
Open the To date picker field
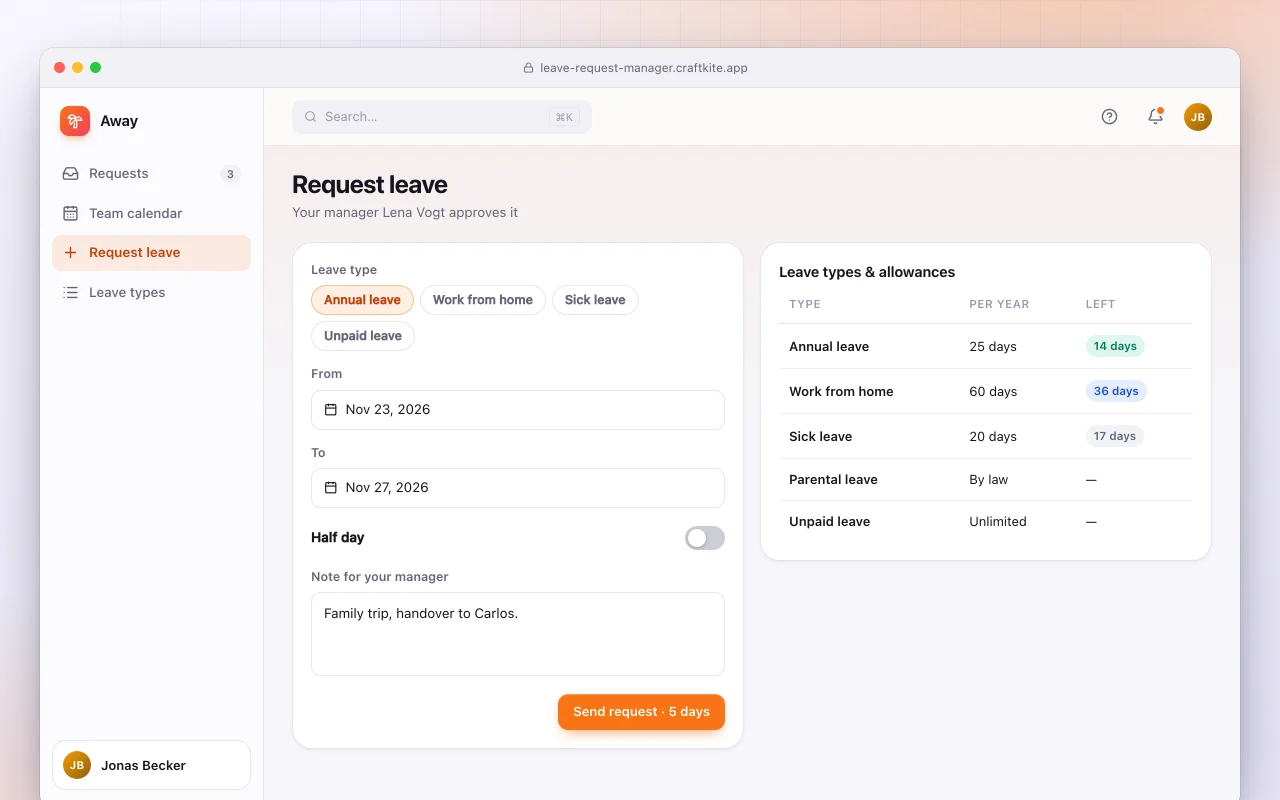click(518, 488)
